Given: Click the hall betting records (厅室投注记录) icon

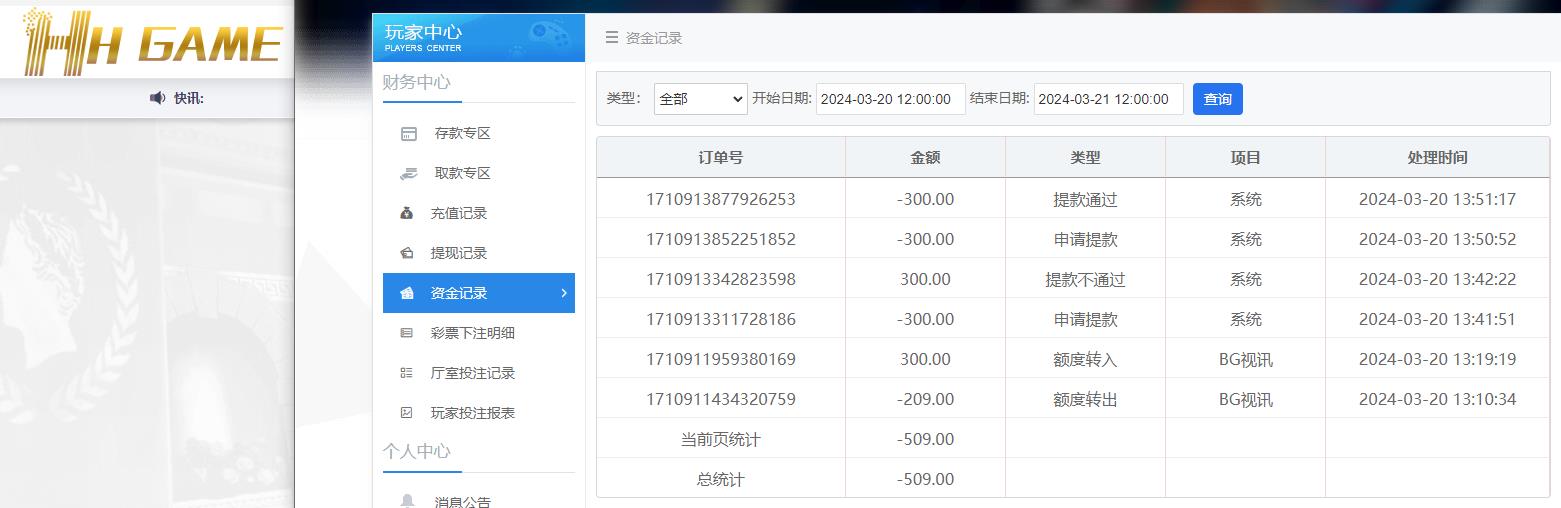Looking at the screenshot, I should click(x=407, y=373).
